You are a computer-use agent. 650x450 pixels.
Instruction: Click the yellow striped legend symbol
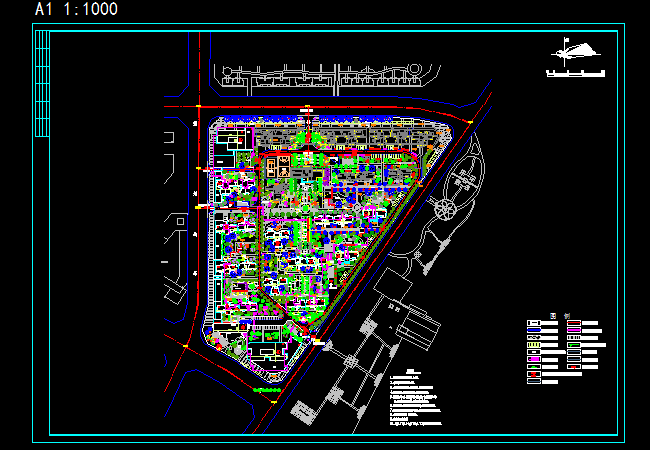point(534,343)
